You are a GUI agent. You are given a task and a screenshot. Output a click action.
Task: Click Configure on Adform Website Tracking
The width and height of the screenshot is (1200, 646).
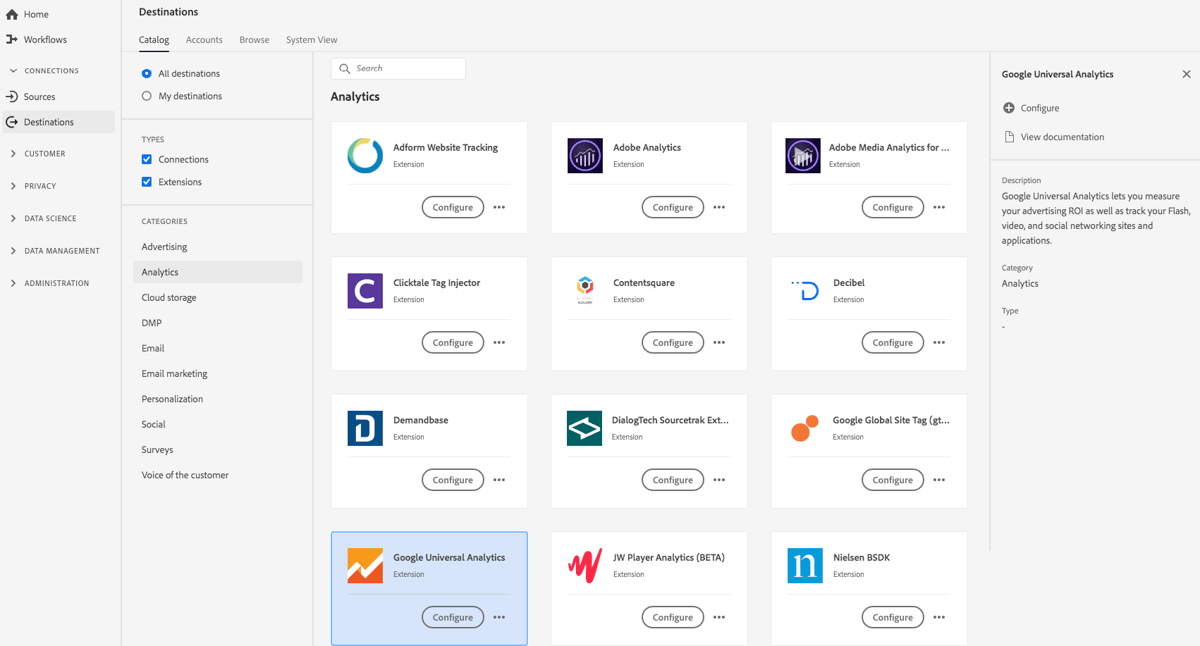(x=452, y=207)
